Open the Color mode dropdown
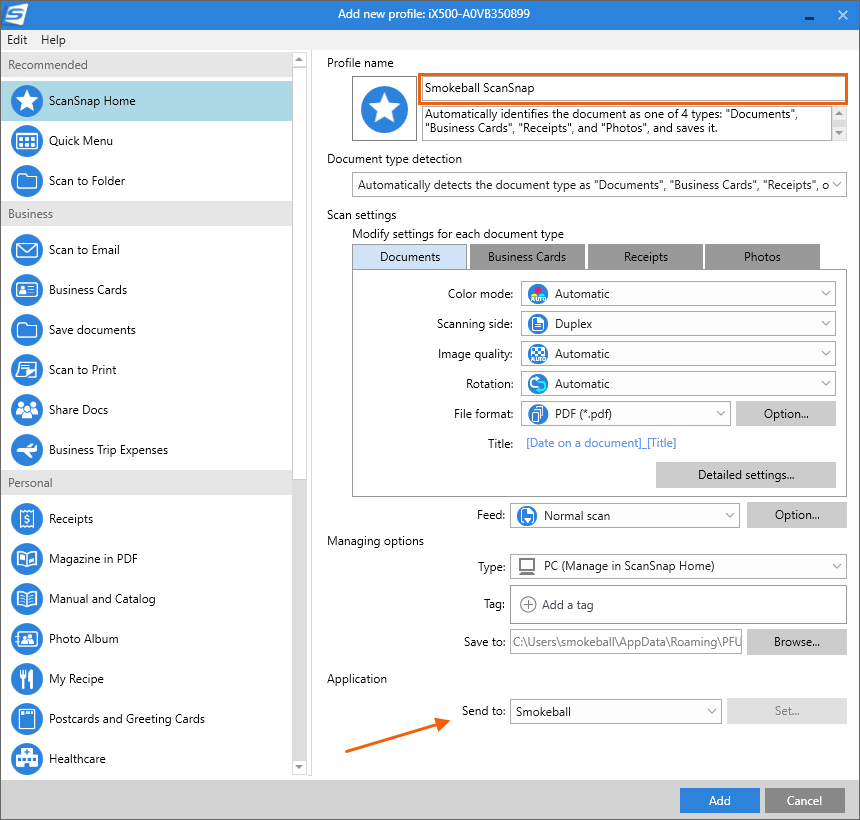The image size is (860, 820). 678,294
